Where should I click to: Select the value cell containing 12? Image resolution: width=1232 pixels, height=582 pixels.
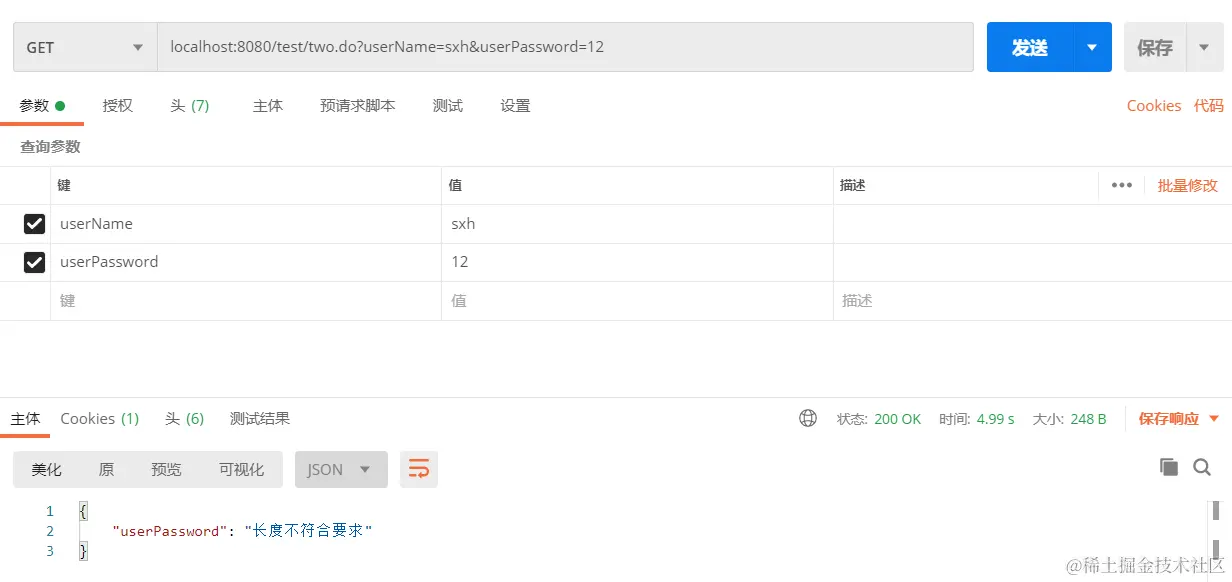(637, 262)
